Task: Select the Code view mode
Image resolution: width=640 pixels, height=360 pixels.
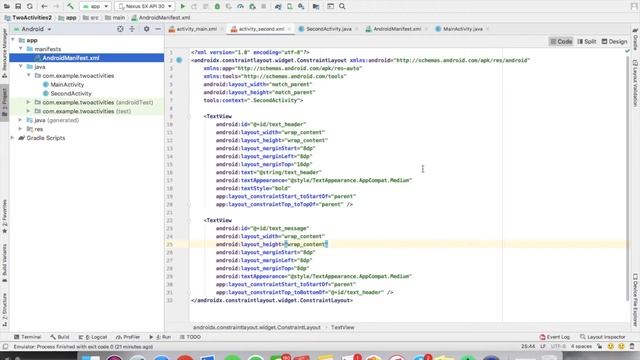Action: pos(561,41)
